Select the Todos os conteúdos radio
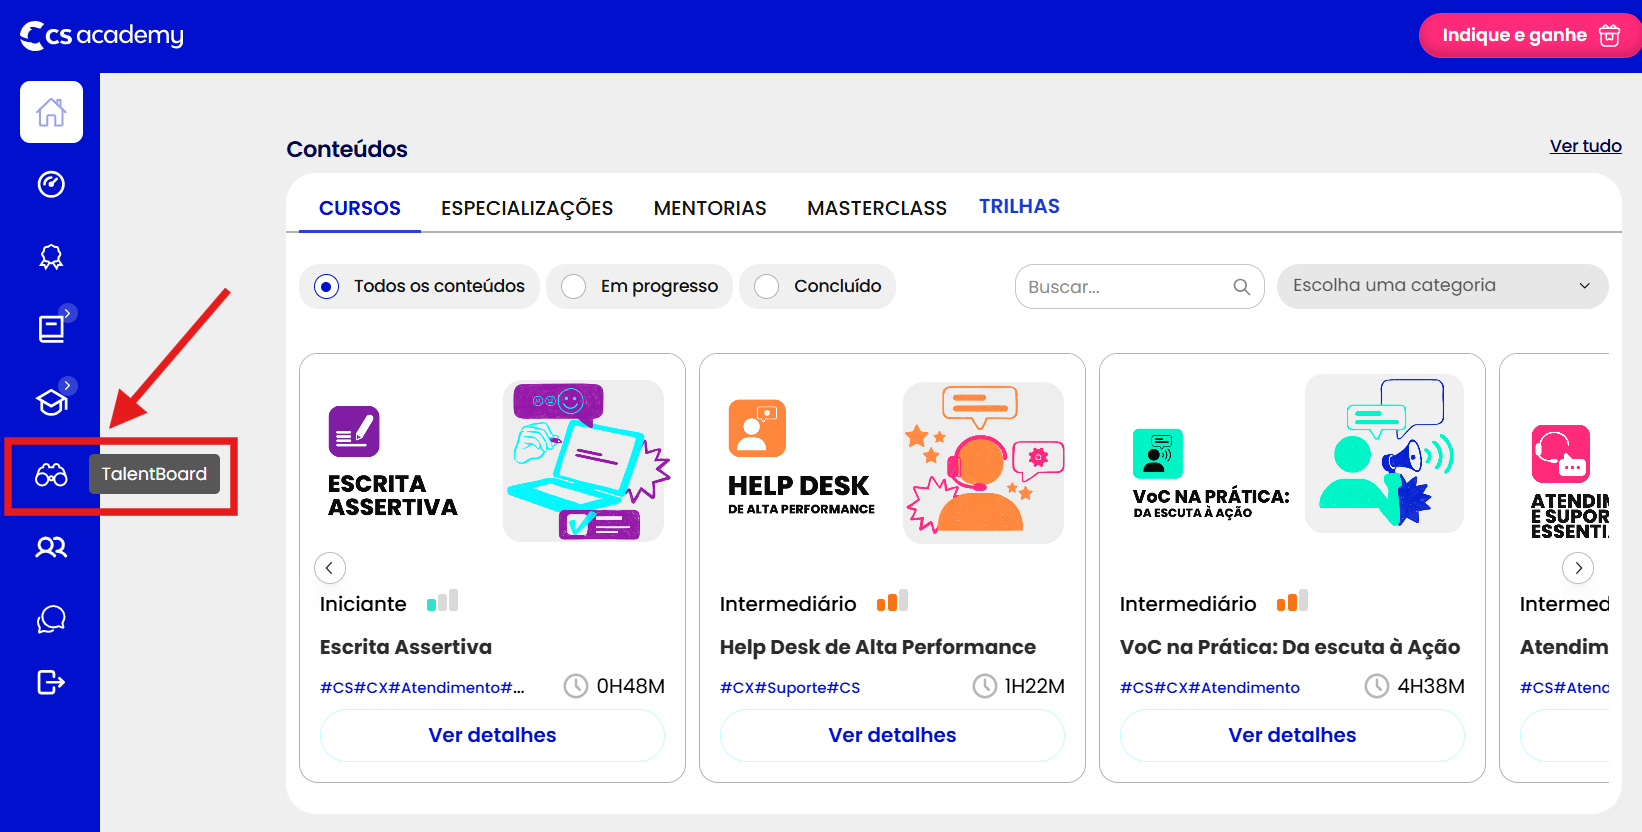Screen dimensions: 1642x832 326,287
